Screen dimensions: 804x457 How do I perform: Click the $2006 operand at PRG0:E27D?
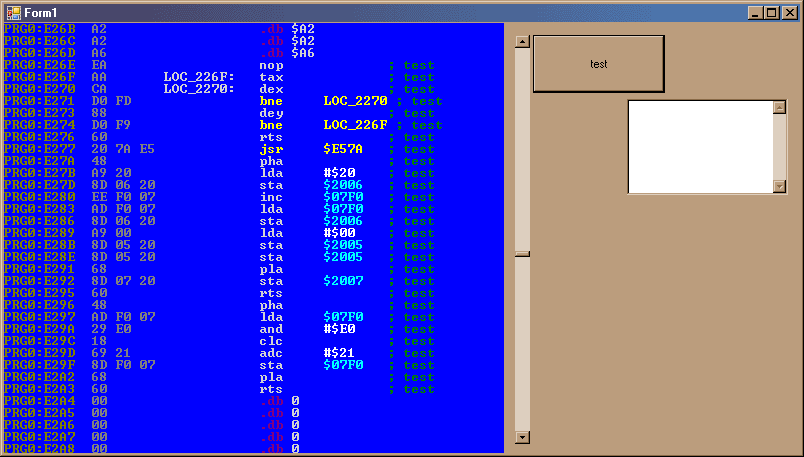[343, 185]
